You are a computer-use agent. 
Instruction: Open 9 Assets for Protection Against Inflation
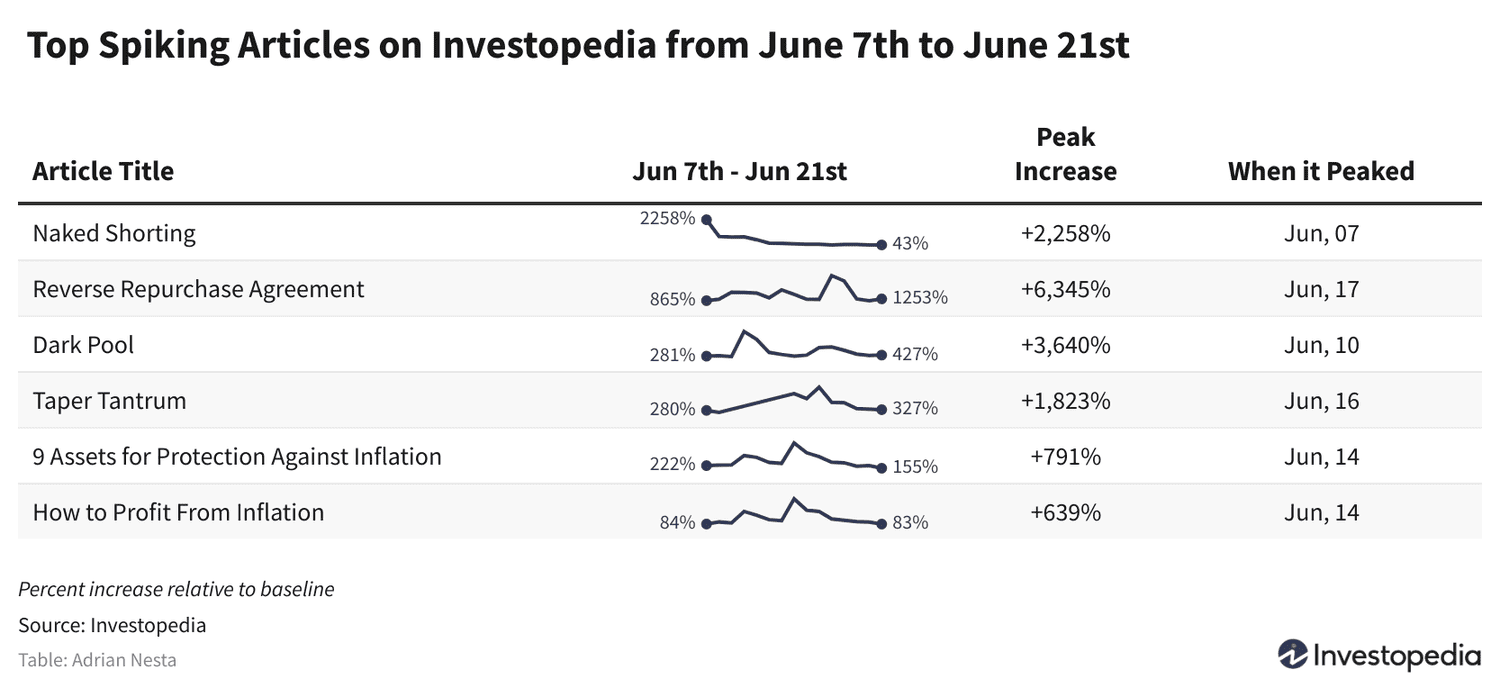237,457
